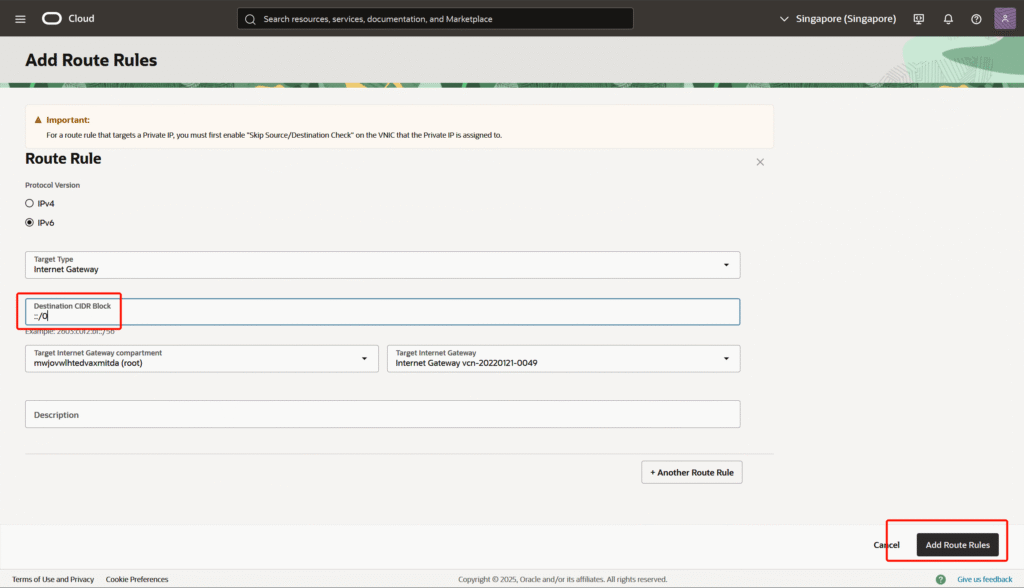The height and width of the screenshot is (588, 1024).
Task: Open the Terms of Use and Privacy link
Action: pos(53,579)
